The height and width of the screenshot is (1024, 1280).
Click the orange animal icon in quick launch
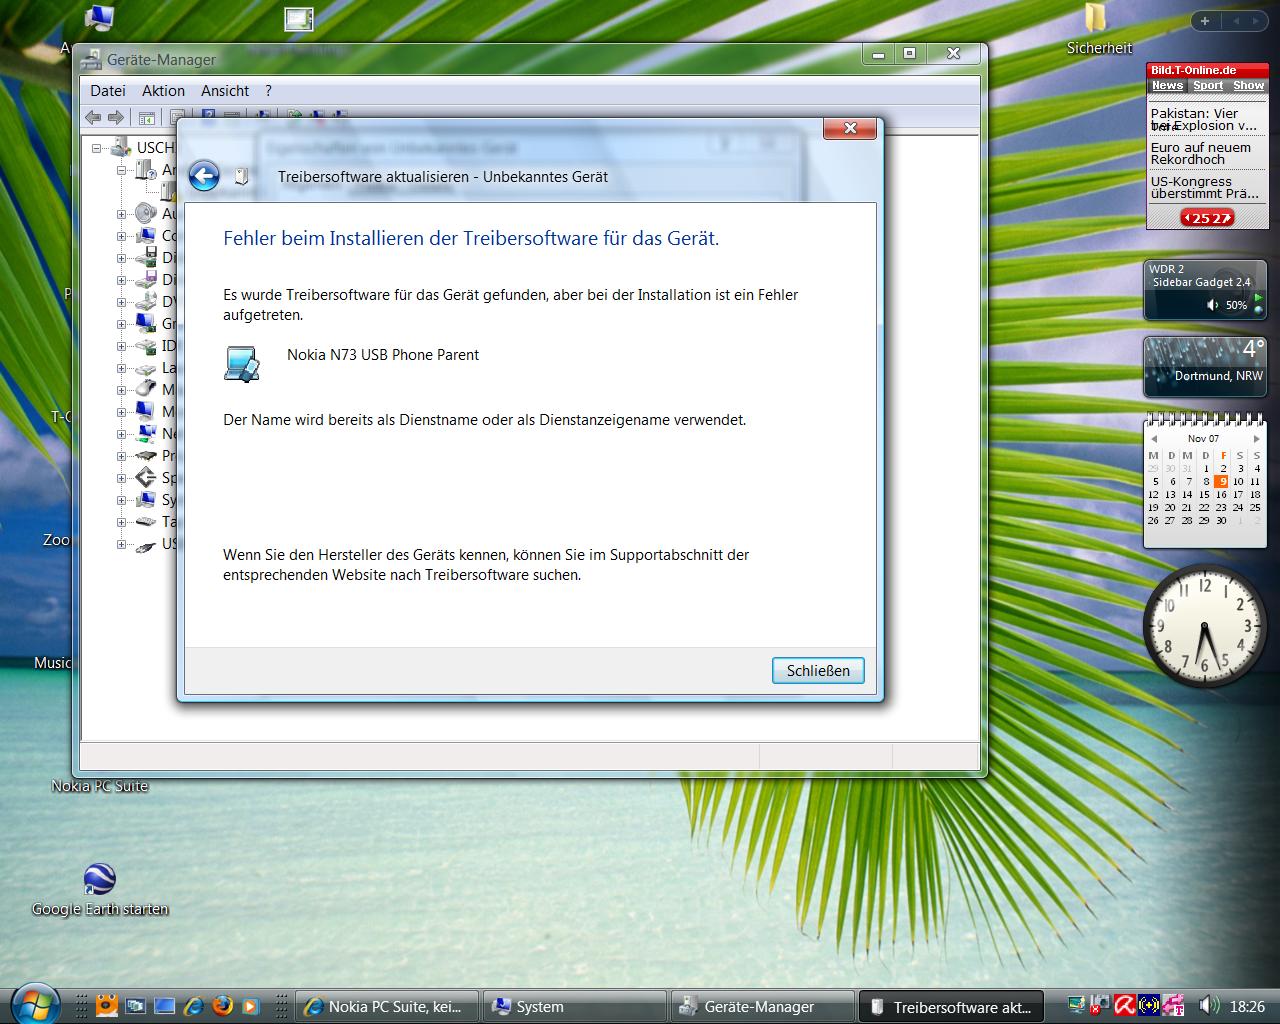(x=107, y=1006)
